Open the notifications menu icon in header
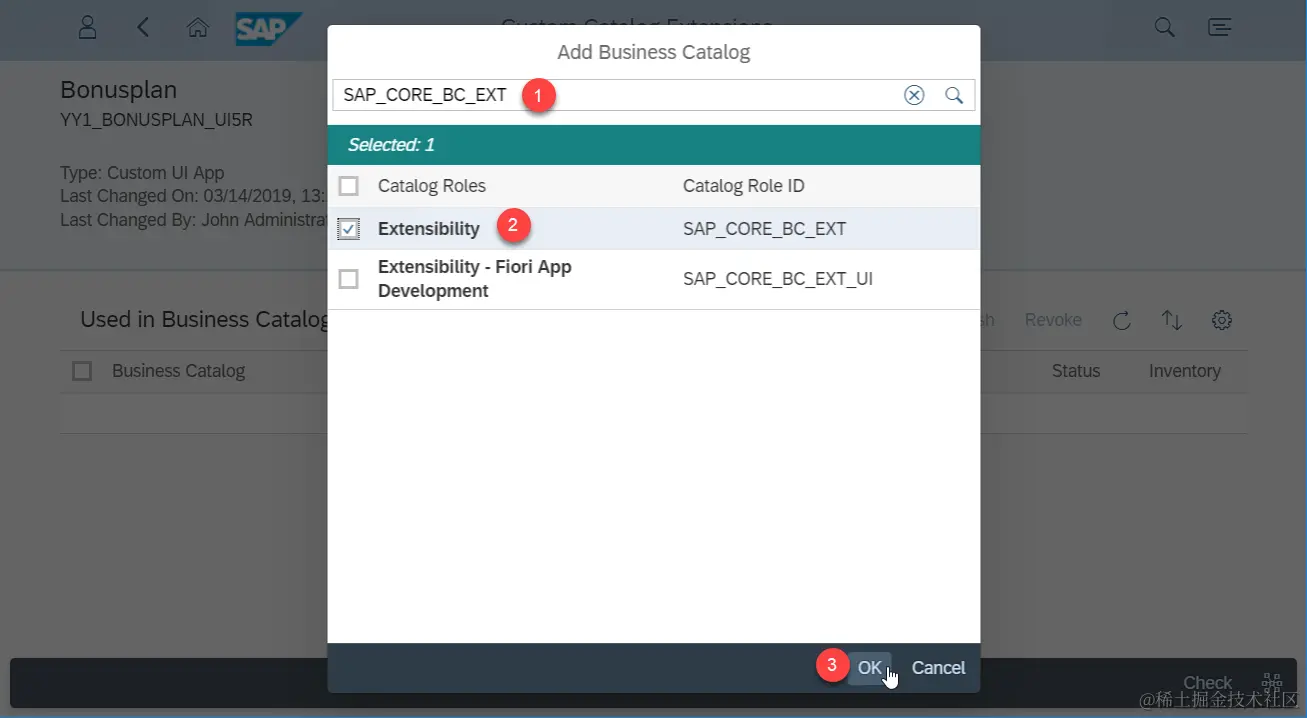The width and height of the screenshot is (1307, 718). 1219,28
